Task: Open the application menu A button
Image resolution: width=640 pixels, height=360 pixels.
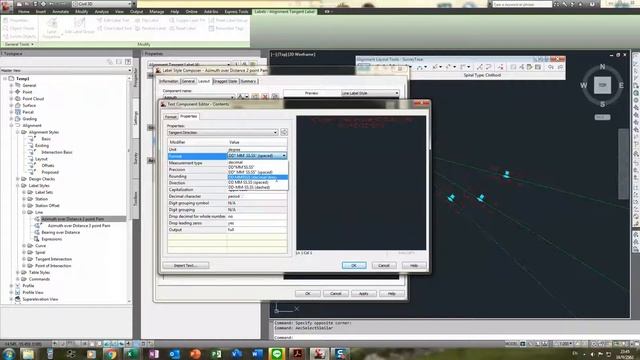Action: [x=6, y=6]
